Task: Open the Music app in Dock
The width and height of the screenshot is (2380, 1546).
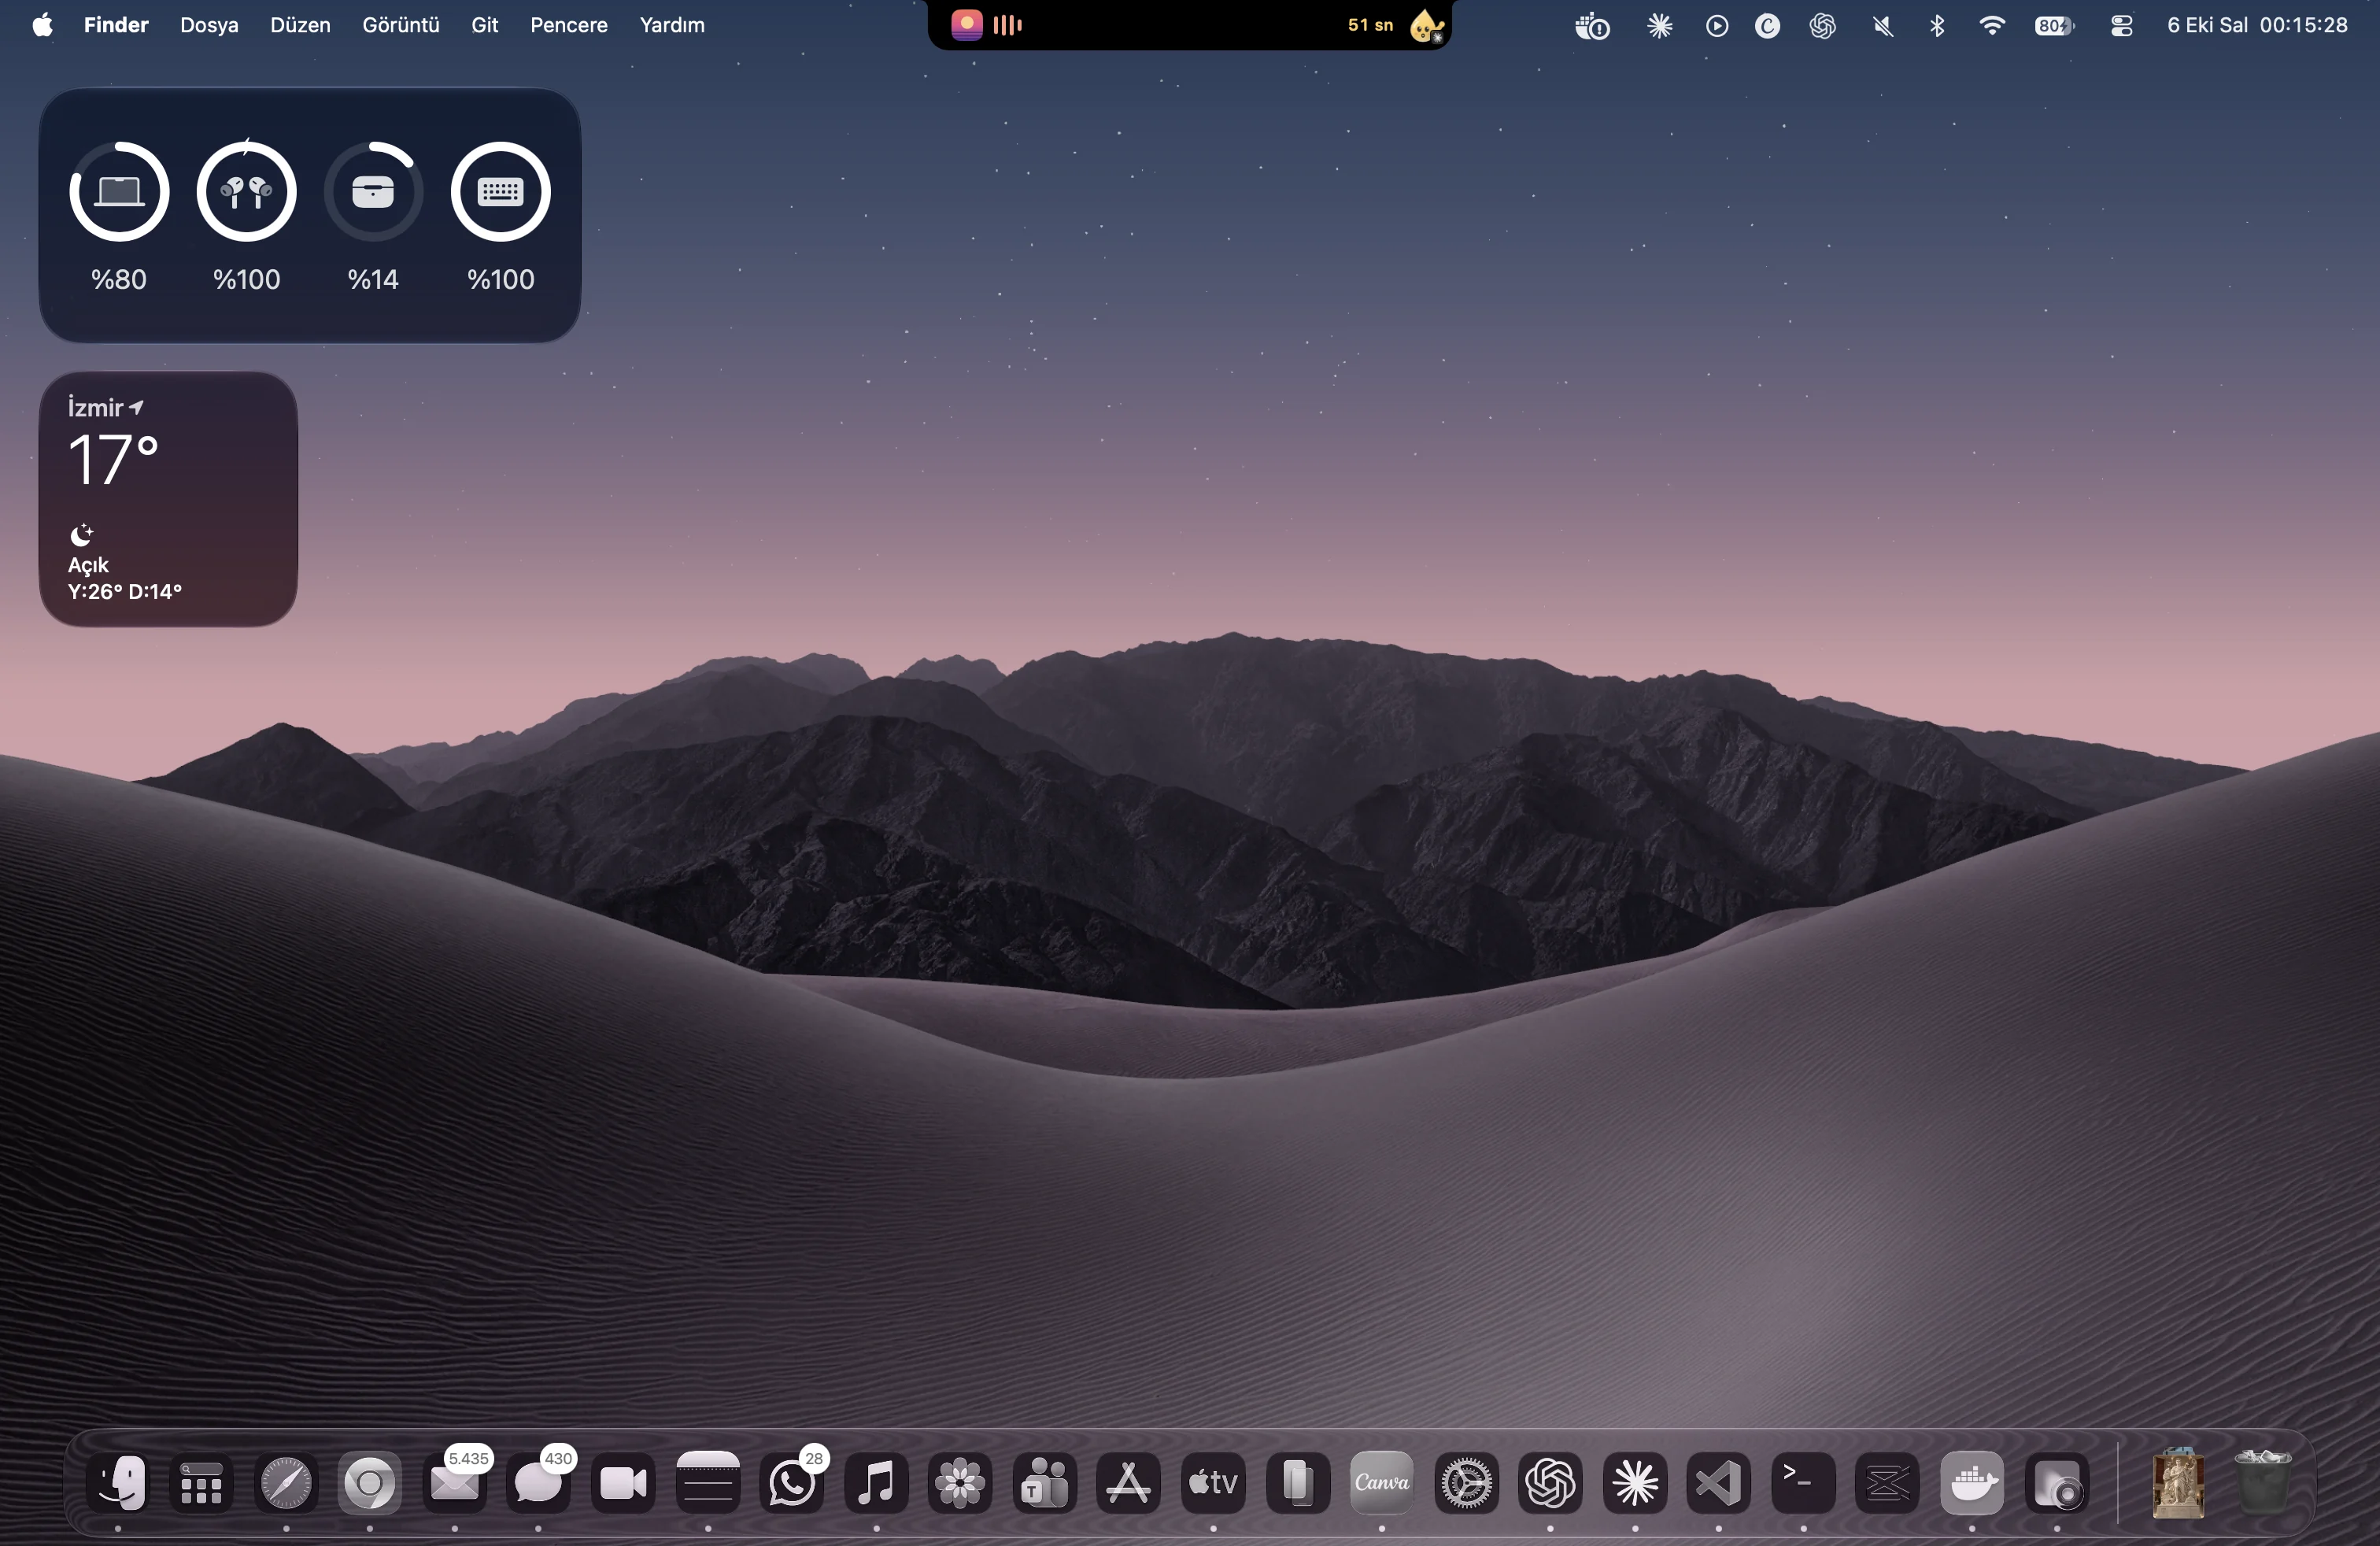Action: coord(877,1482)
